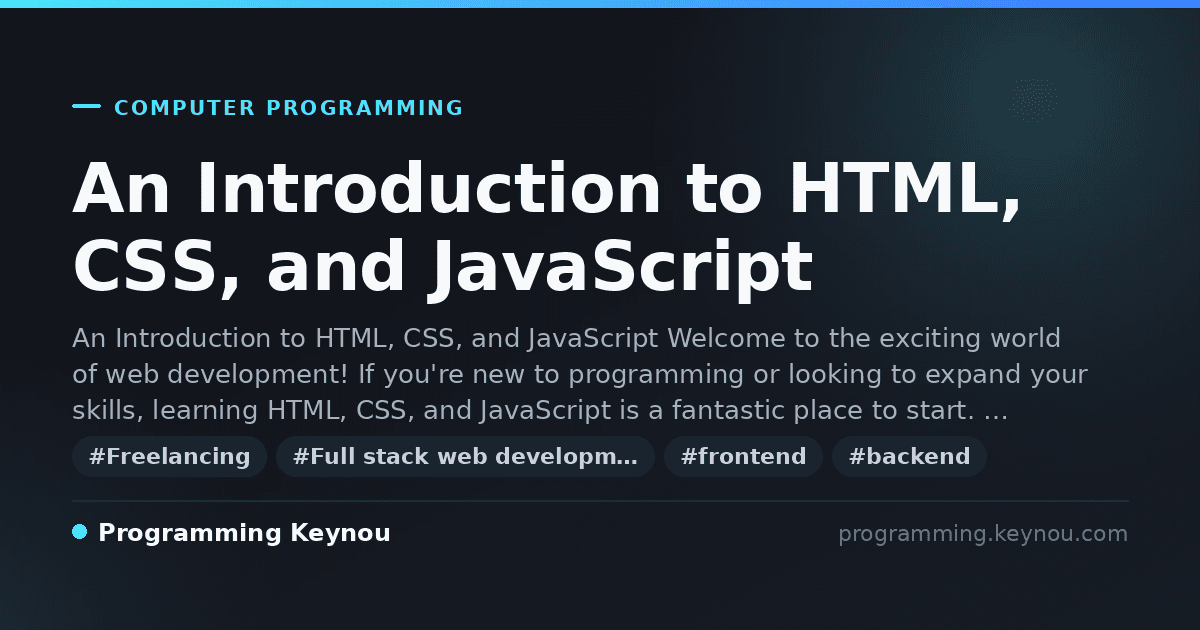This screenshot has width=1200, height=630.
Task: Select the #Full stack web developm… tag
Action: click(x=465, y=457)
